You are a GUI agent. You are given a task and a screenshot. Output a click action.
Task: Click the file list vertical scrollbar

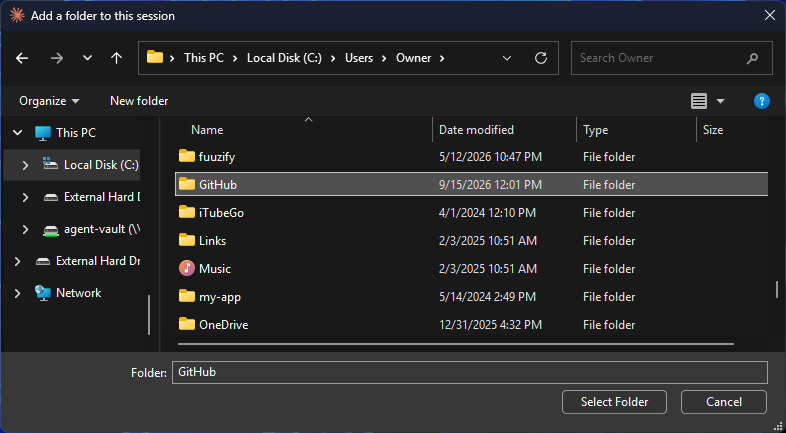[x=777, y=289]
